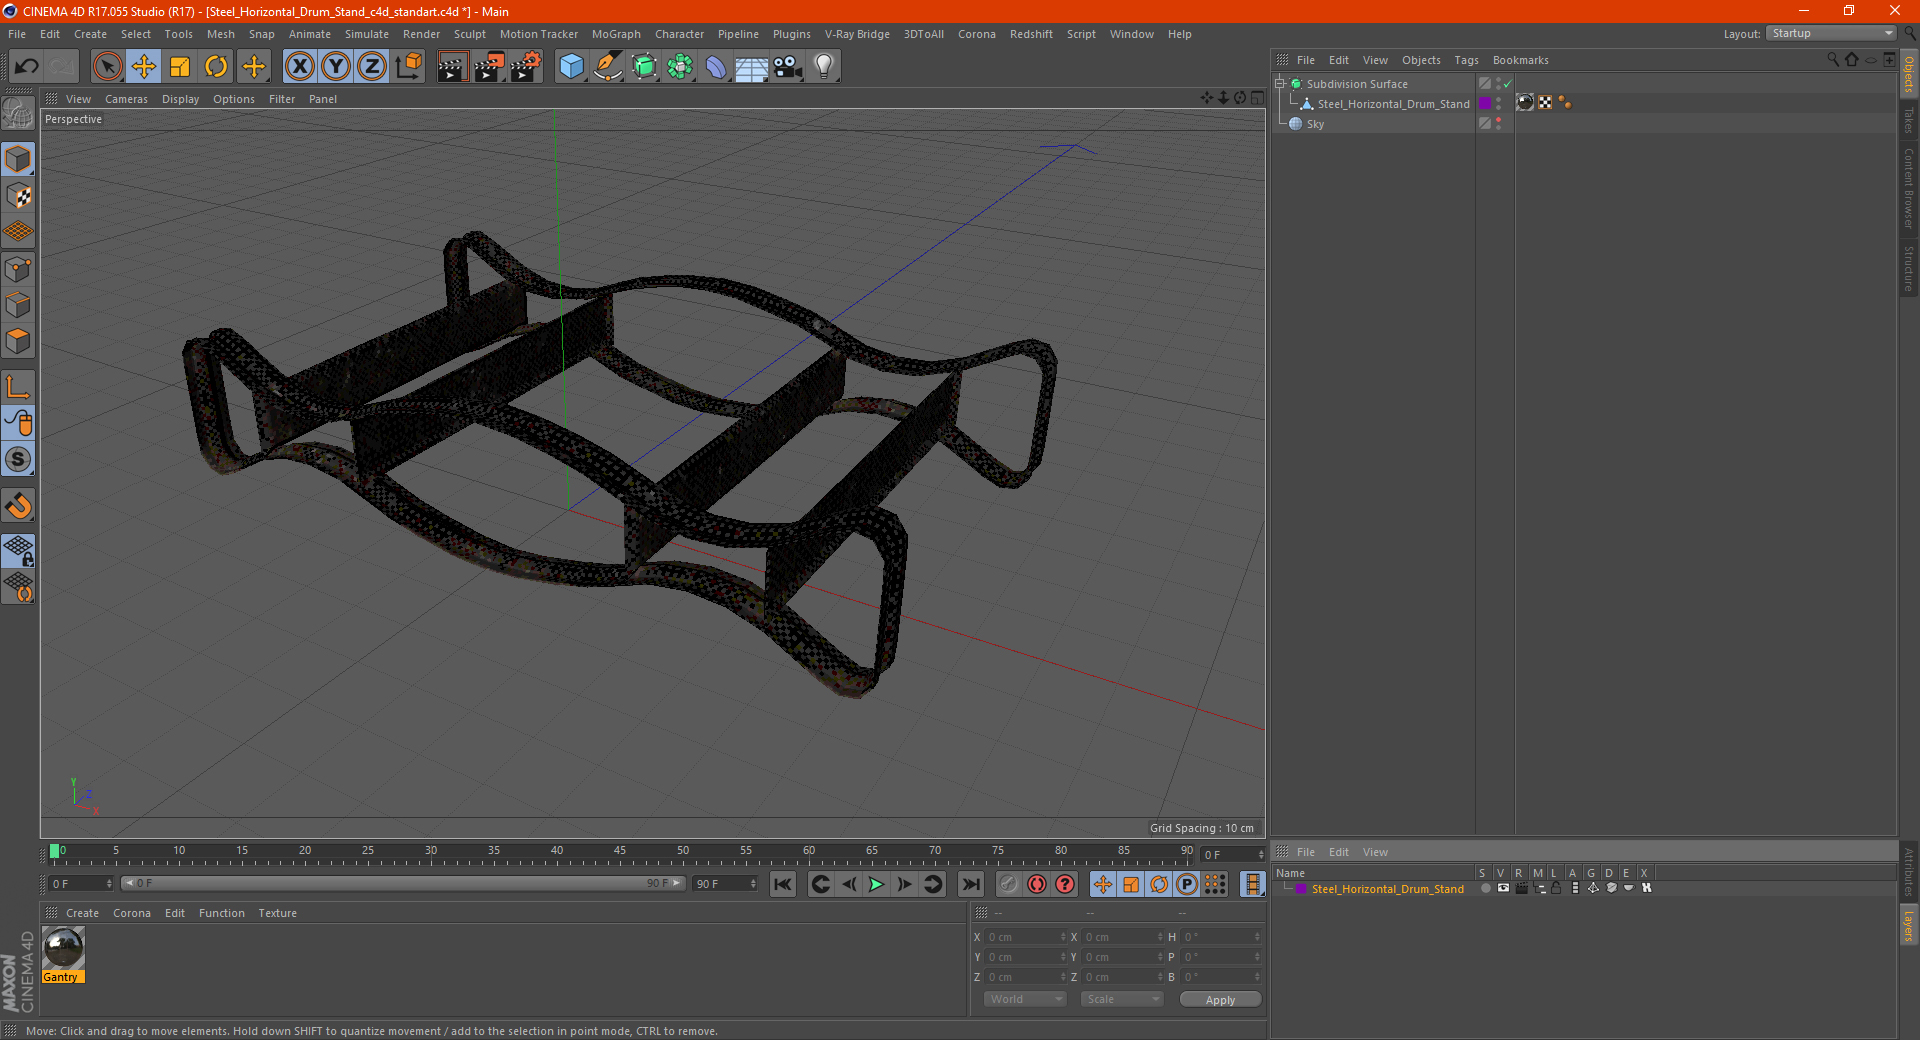Toggle Z axis lock
The image size is (1920, 1040).
click(372, 67)
